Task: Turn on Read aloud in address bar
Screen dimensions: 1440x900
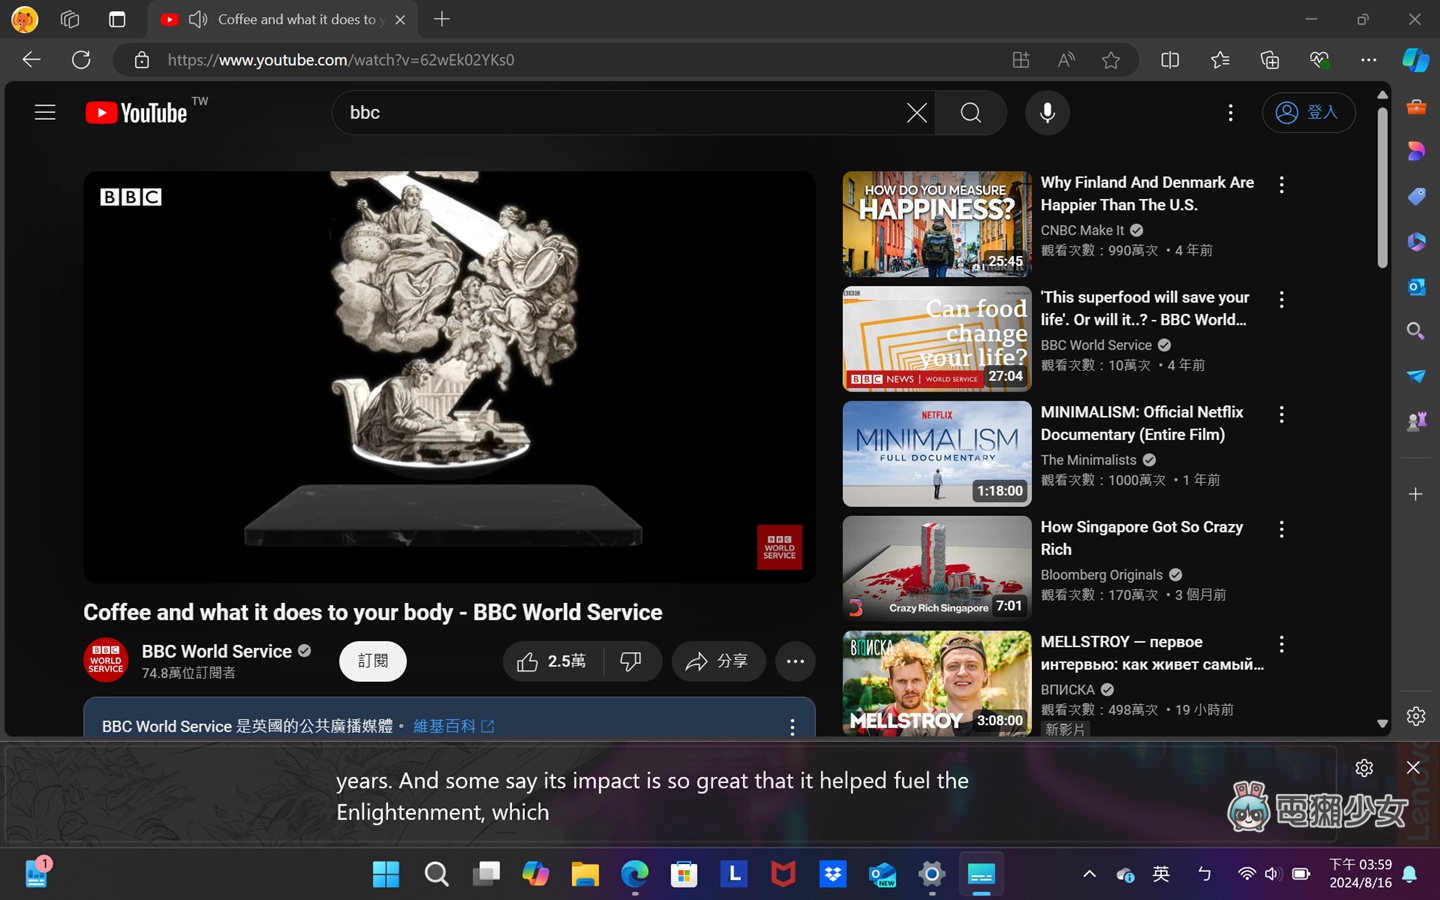Action: click(1066, 60)
